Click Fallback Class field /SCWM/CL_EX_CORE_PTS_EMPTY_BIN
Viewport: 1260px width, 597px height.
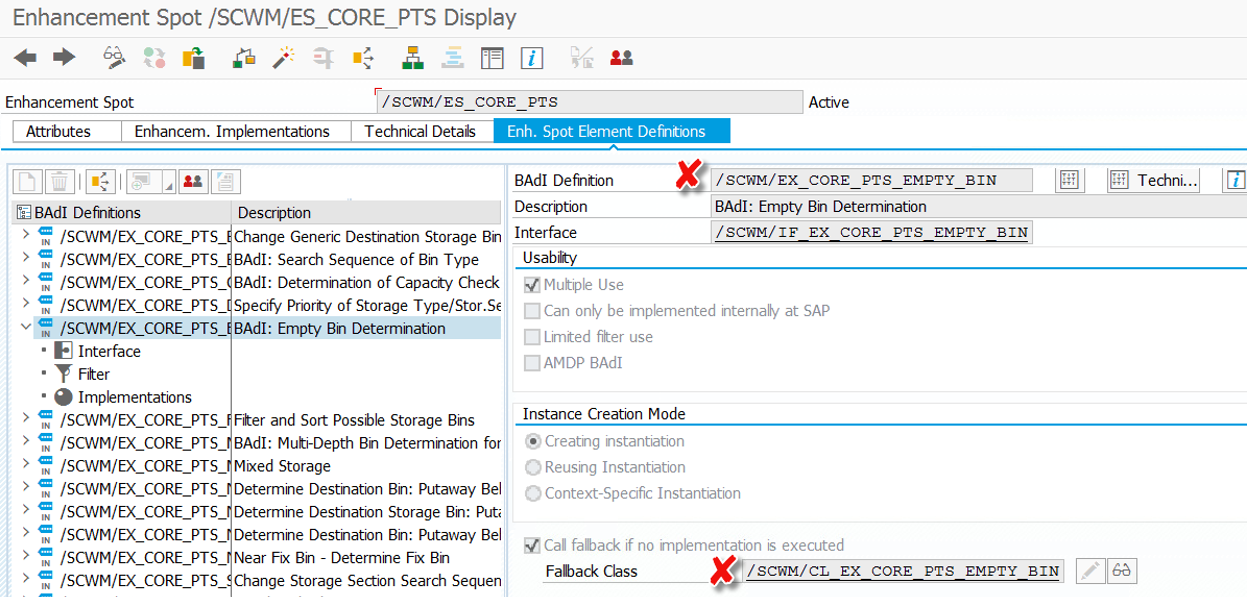902,571
